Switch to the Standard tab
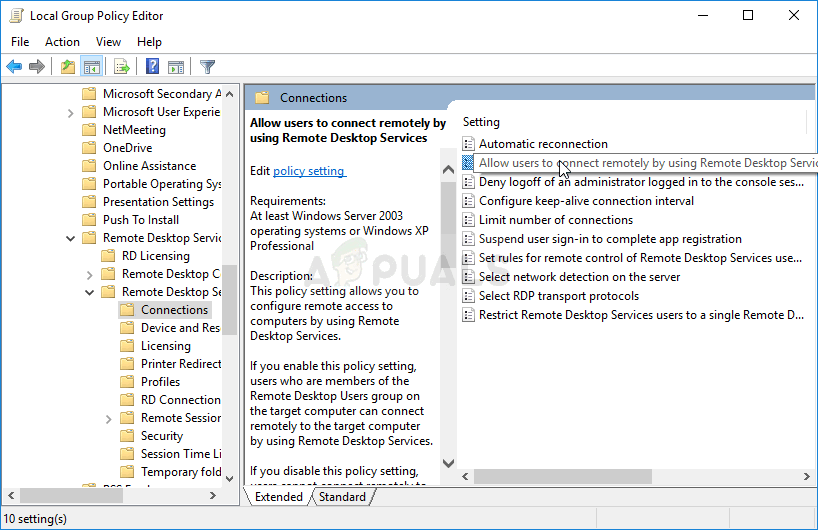Viewport: 818px width, 530px height. coord(342,497)
